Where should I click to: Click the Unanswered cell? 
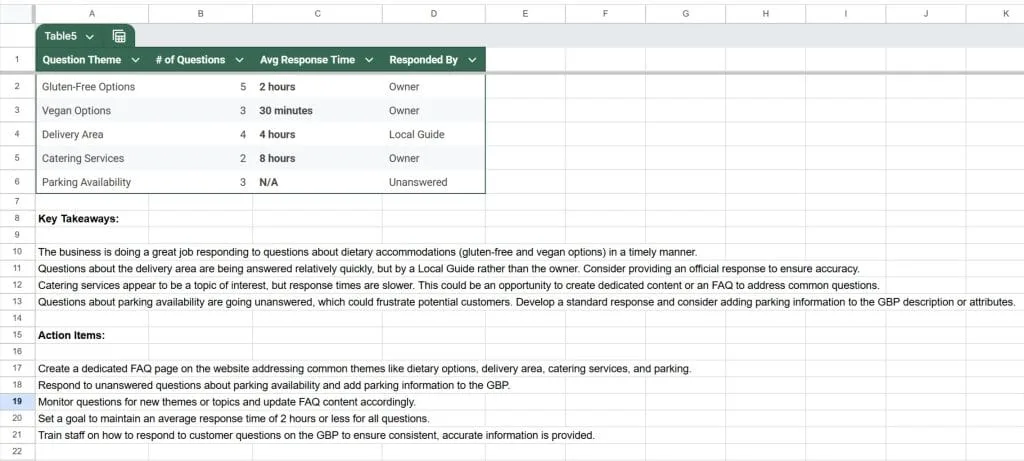point(434,182)
